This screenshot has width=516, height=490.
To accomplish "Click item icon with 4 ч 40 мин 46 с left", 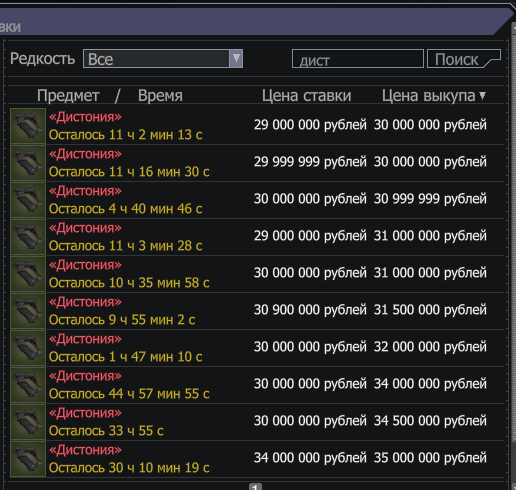I will 28,200.
